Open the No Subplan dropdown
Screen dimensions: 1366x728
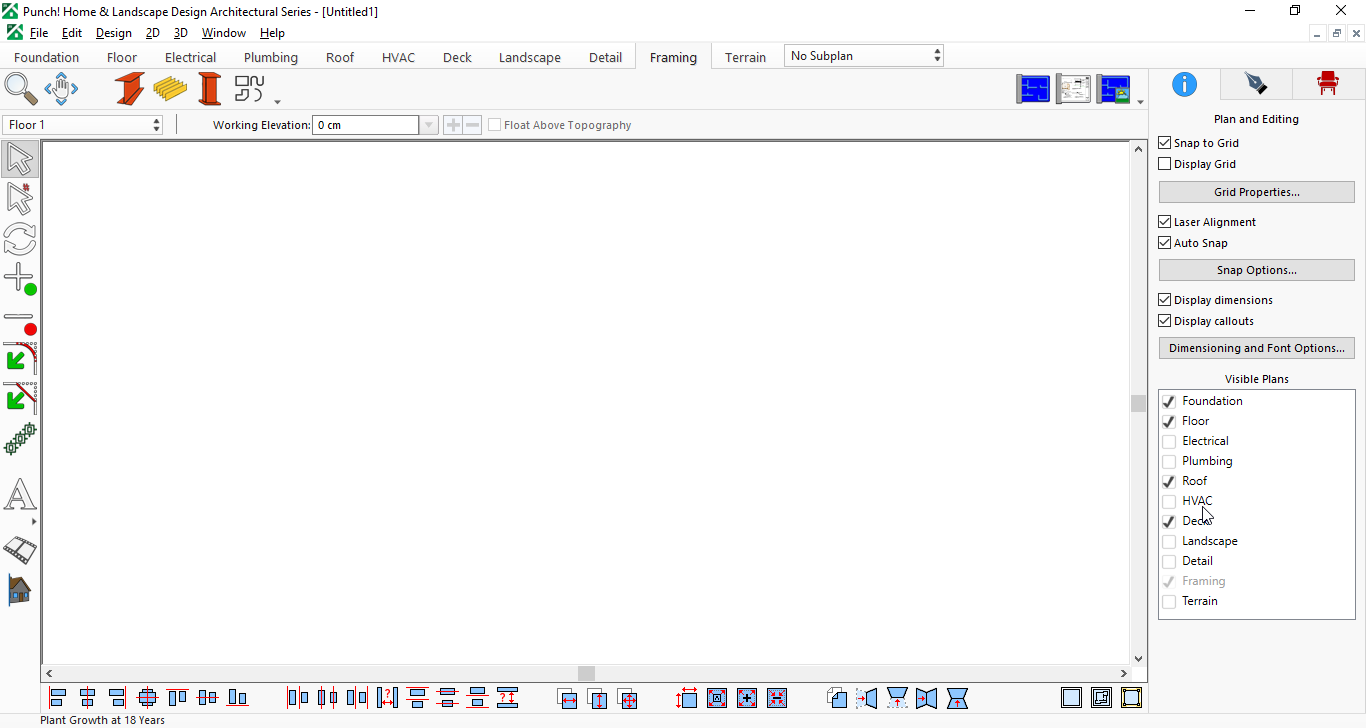[864, 56]
